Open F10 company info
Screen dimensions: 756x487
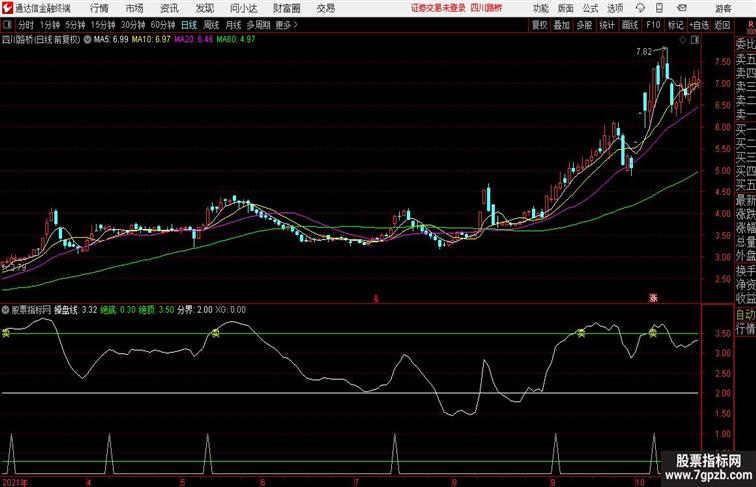tap(653, 25)
